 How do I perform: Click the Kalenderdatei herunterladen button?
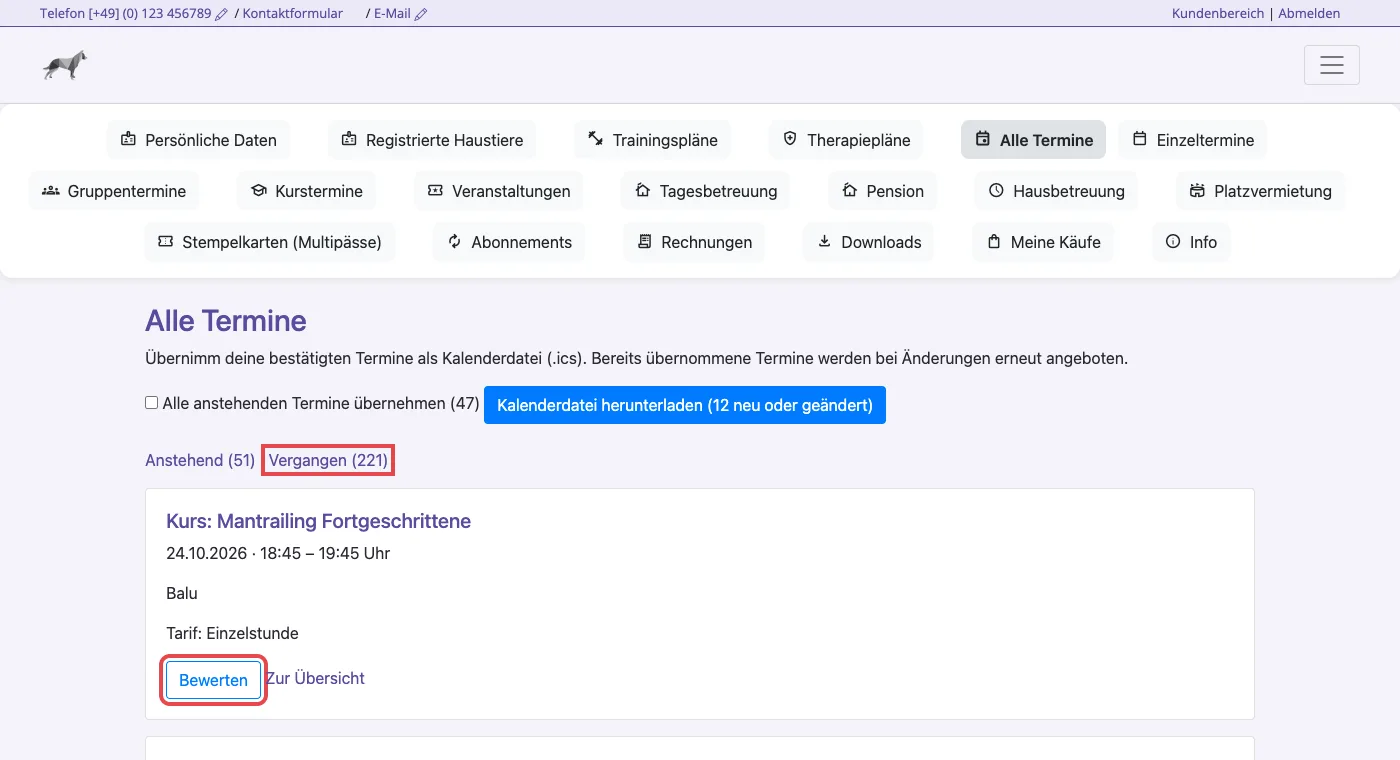point(685,405)
